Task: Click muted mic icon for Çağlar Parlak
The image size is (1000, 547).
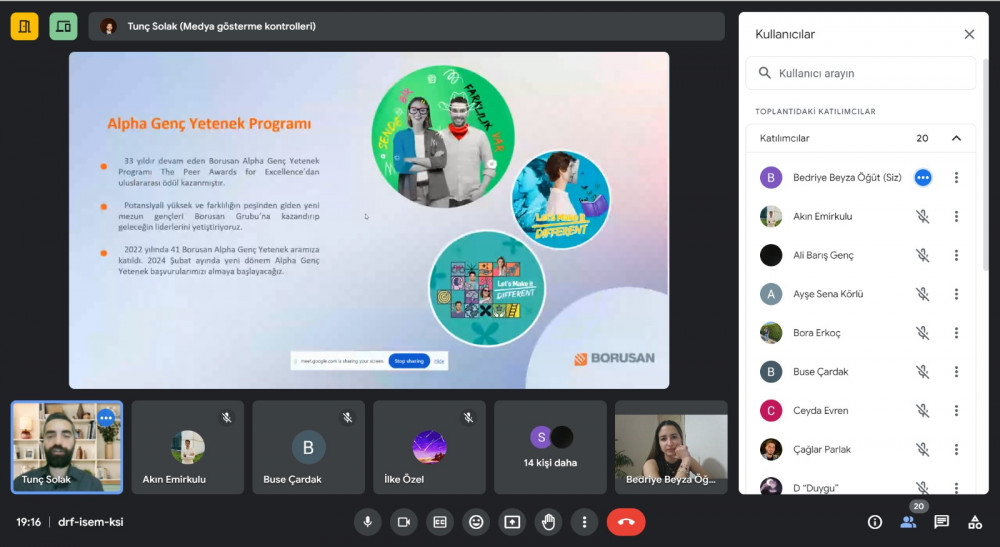Action: pos(922,449)
